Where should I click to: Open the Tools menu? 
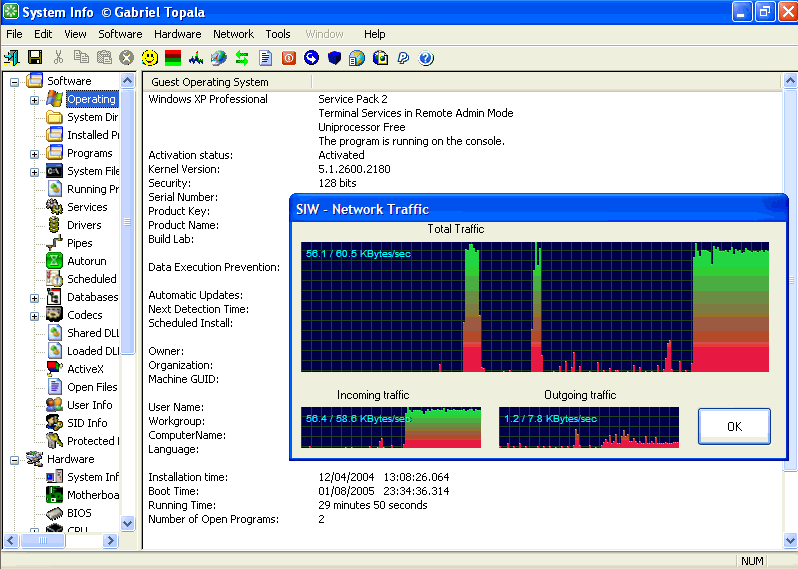point(278,34)
